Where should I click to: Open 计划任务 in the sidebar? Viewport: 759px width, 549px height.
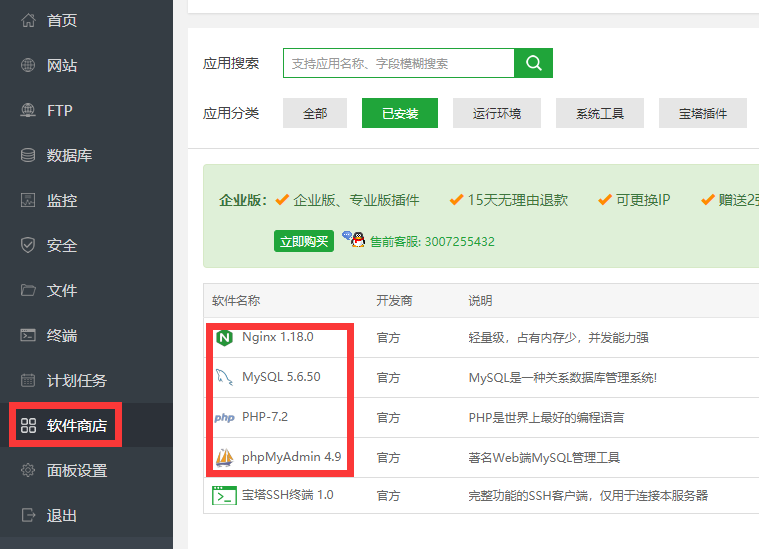point(76,380)
